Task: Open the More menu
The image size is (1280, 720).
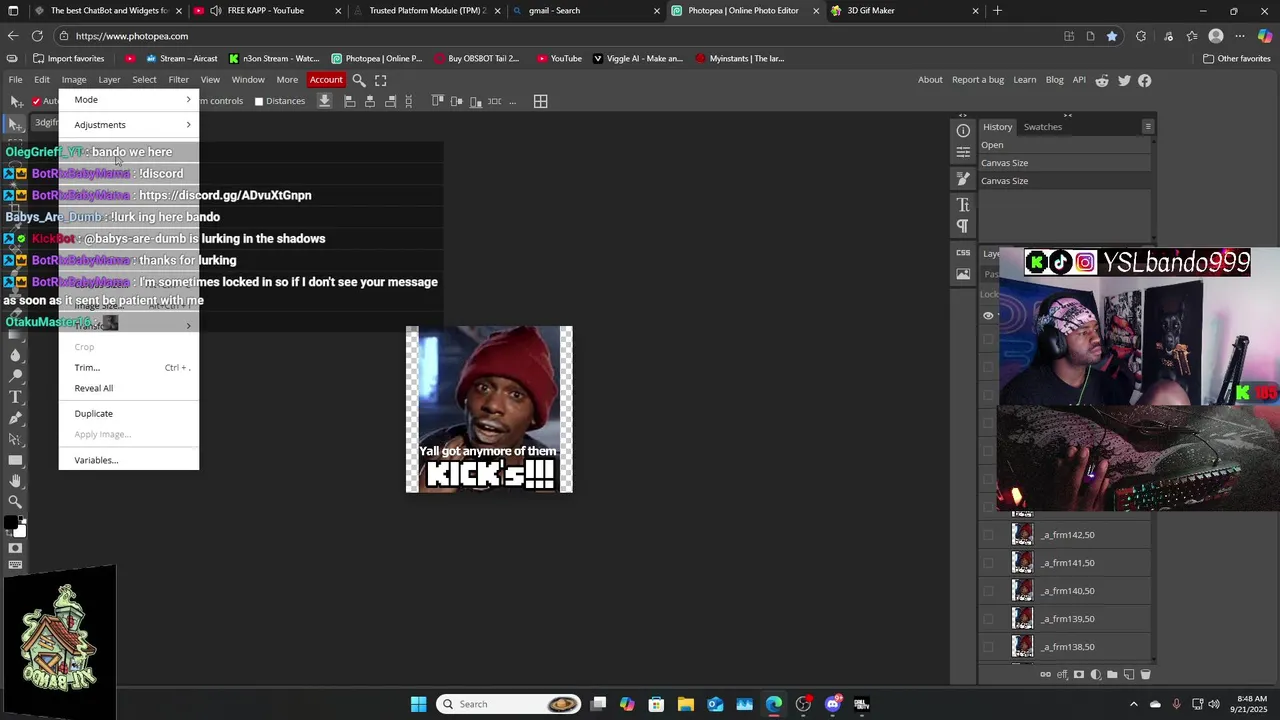Action: pyautogui.click(x=287, y=80)
